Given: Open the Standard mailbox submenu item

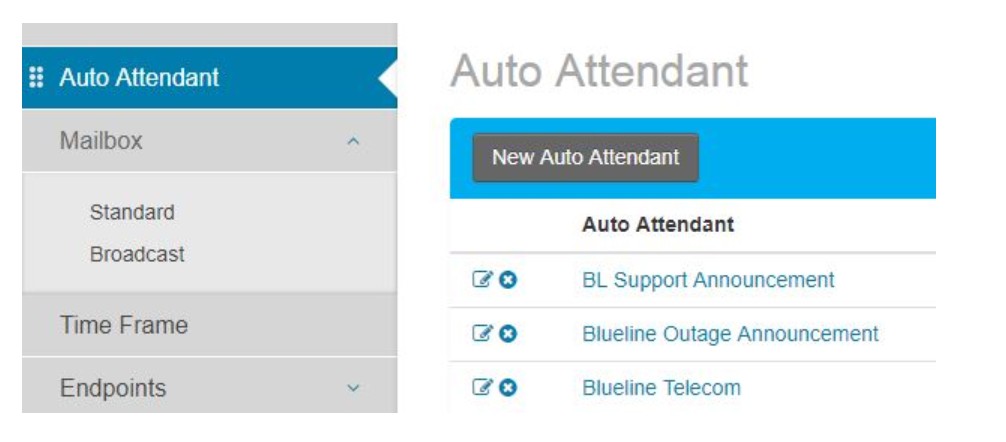Looking at the screenshot, I should (132, 212).
